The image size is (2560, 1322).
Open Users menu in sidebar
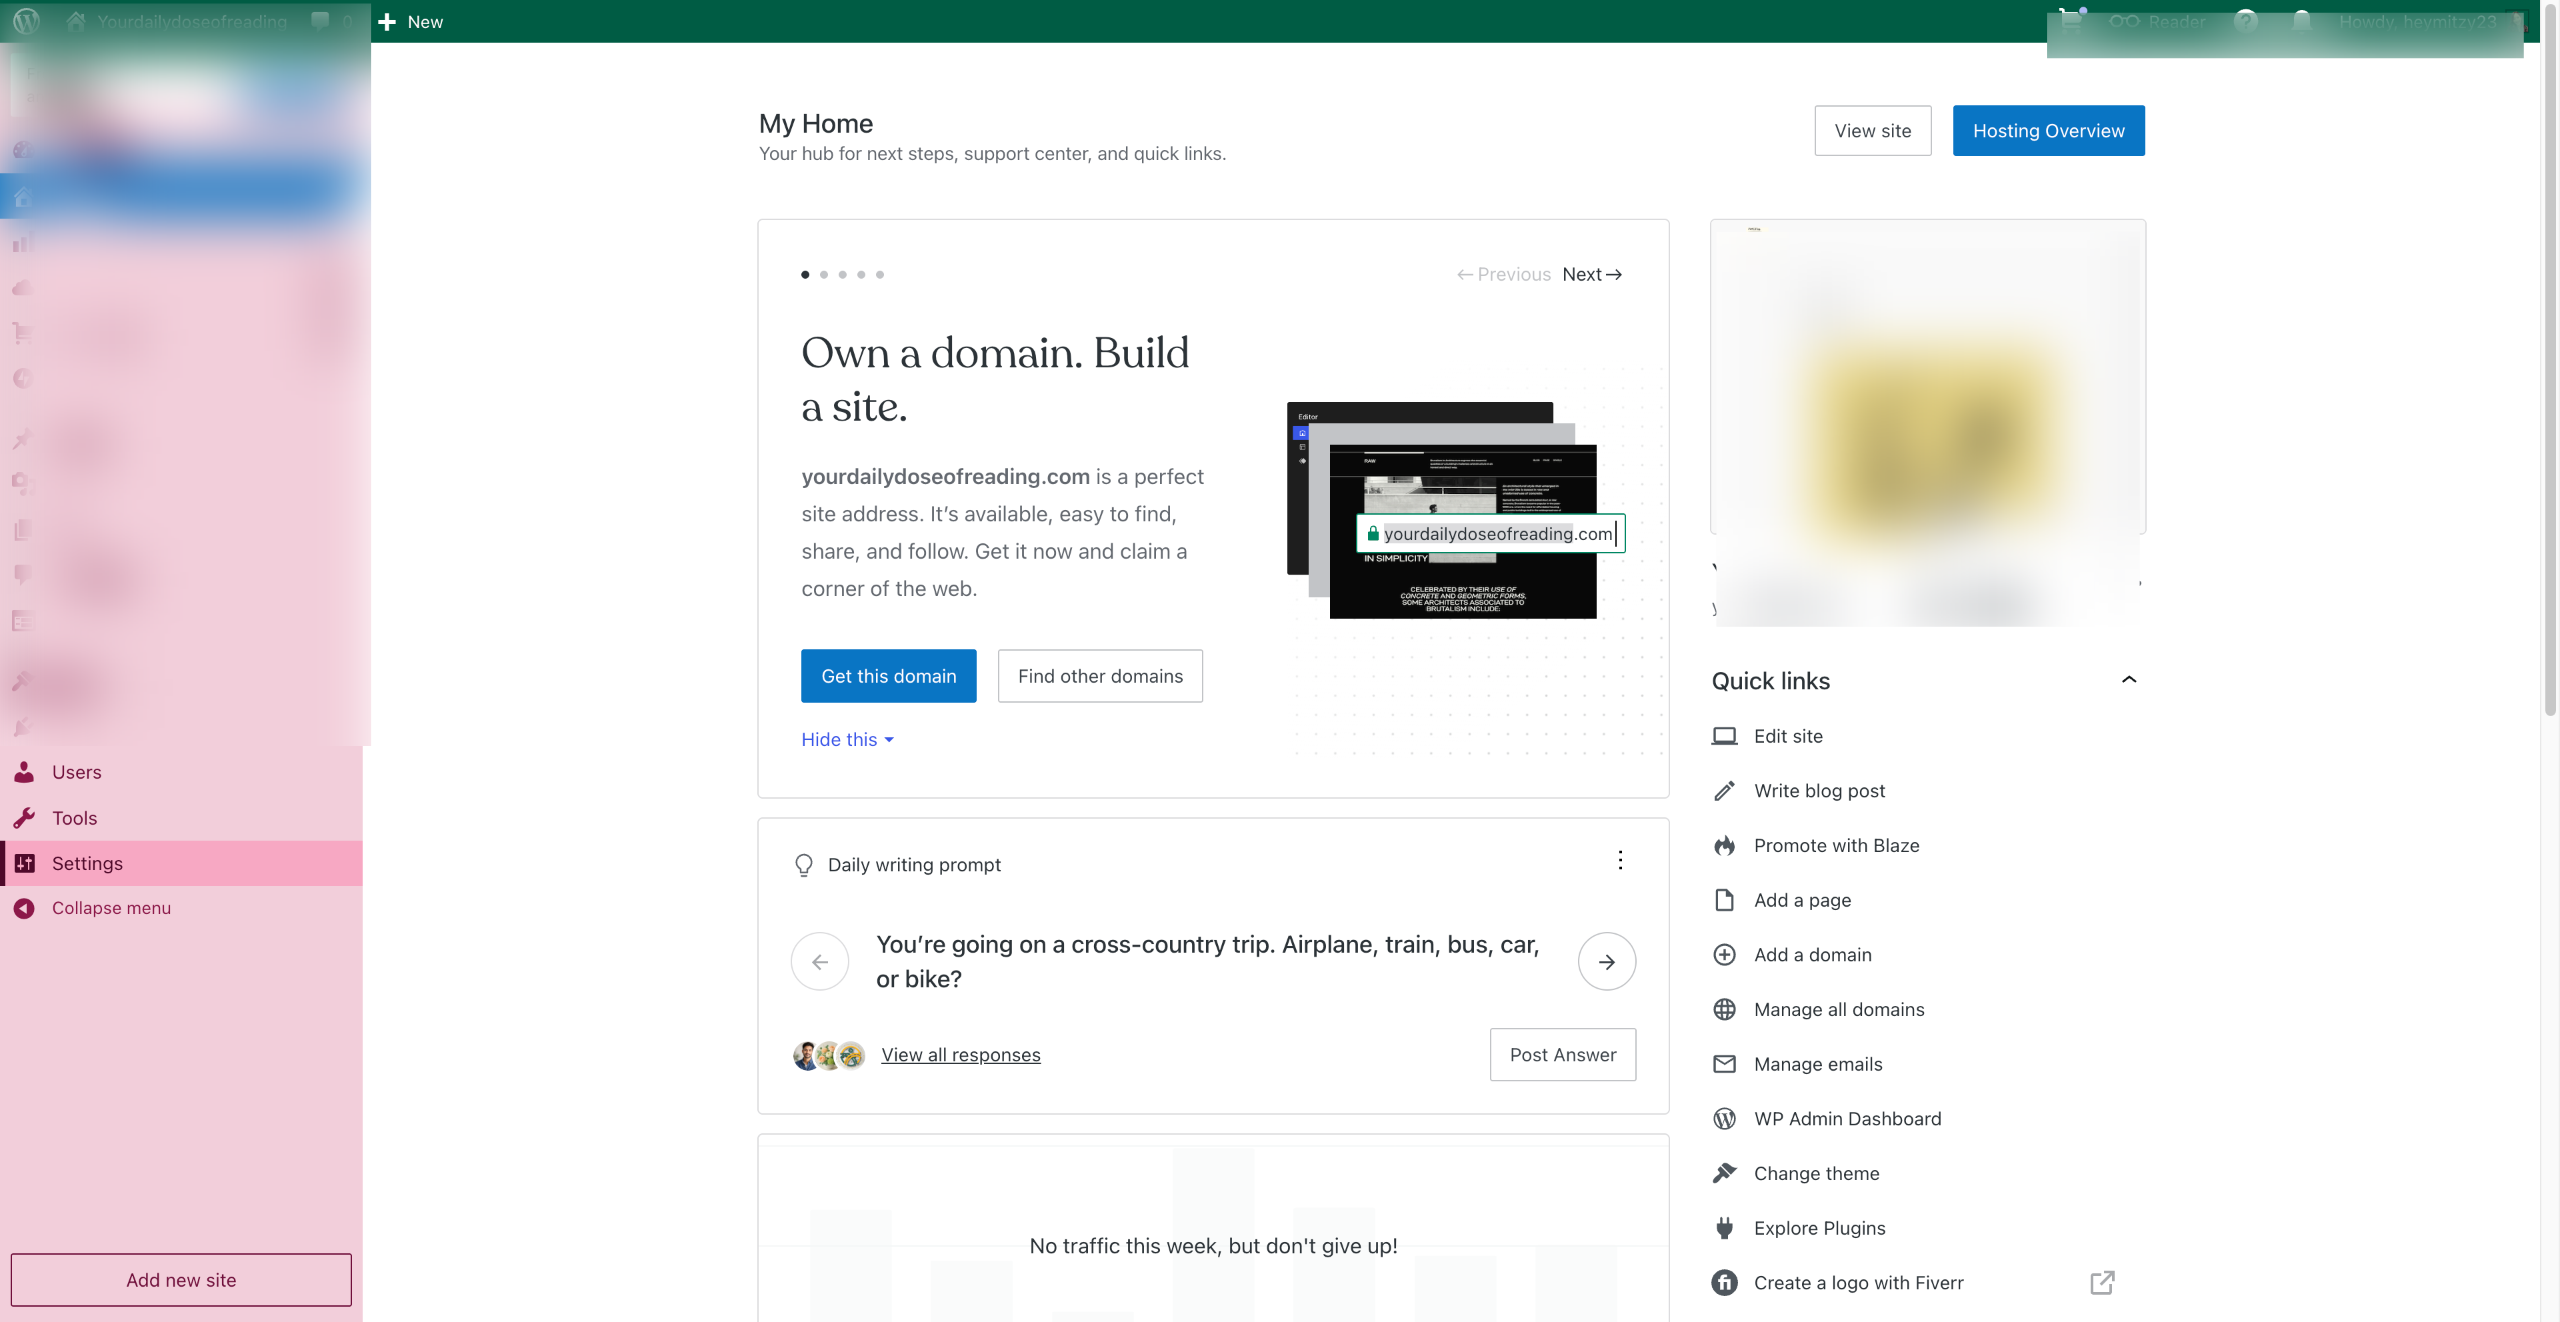(76, 773)
